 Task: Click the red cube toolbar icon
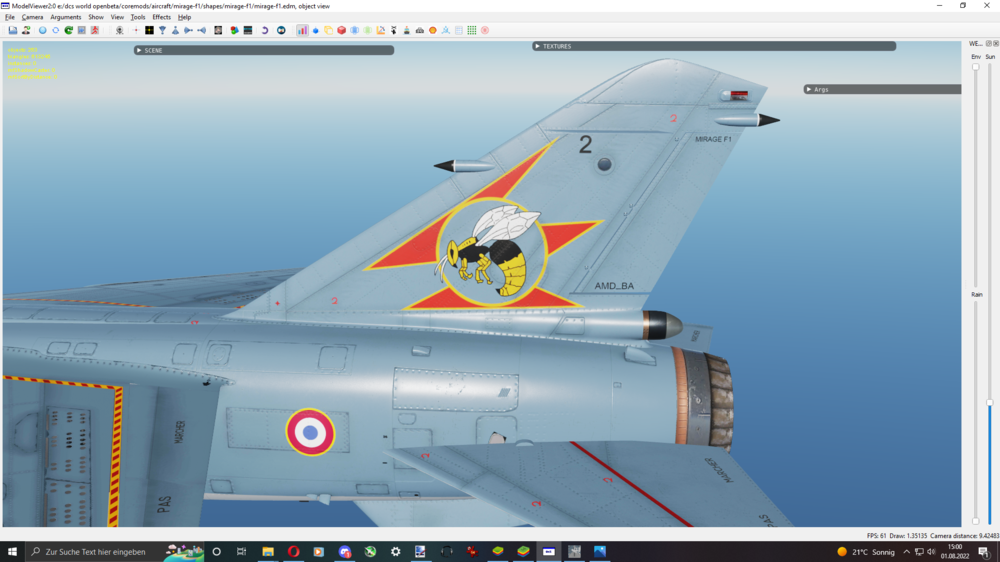(342, 30)
